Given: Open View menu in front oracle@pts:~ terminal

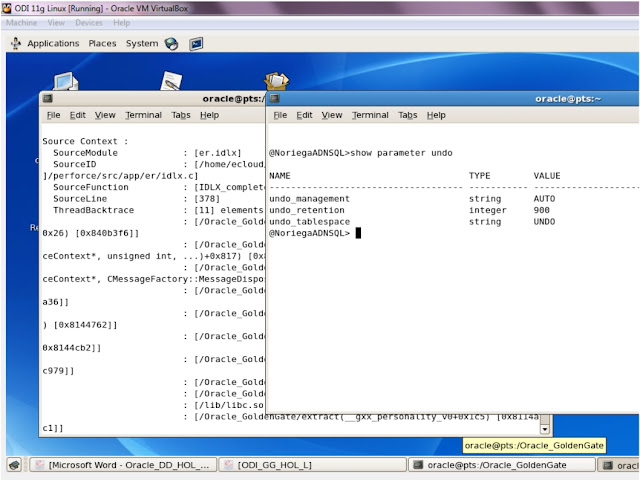Looking at the screenshot, I should [331, 115].
